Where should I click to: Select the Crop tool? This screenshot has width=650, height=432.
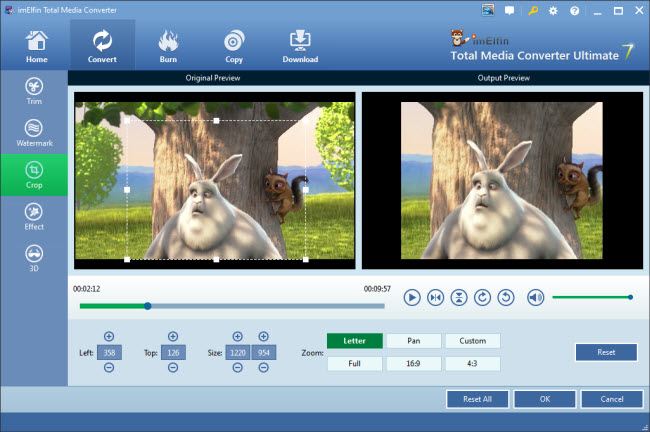(34, 175)
